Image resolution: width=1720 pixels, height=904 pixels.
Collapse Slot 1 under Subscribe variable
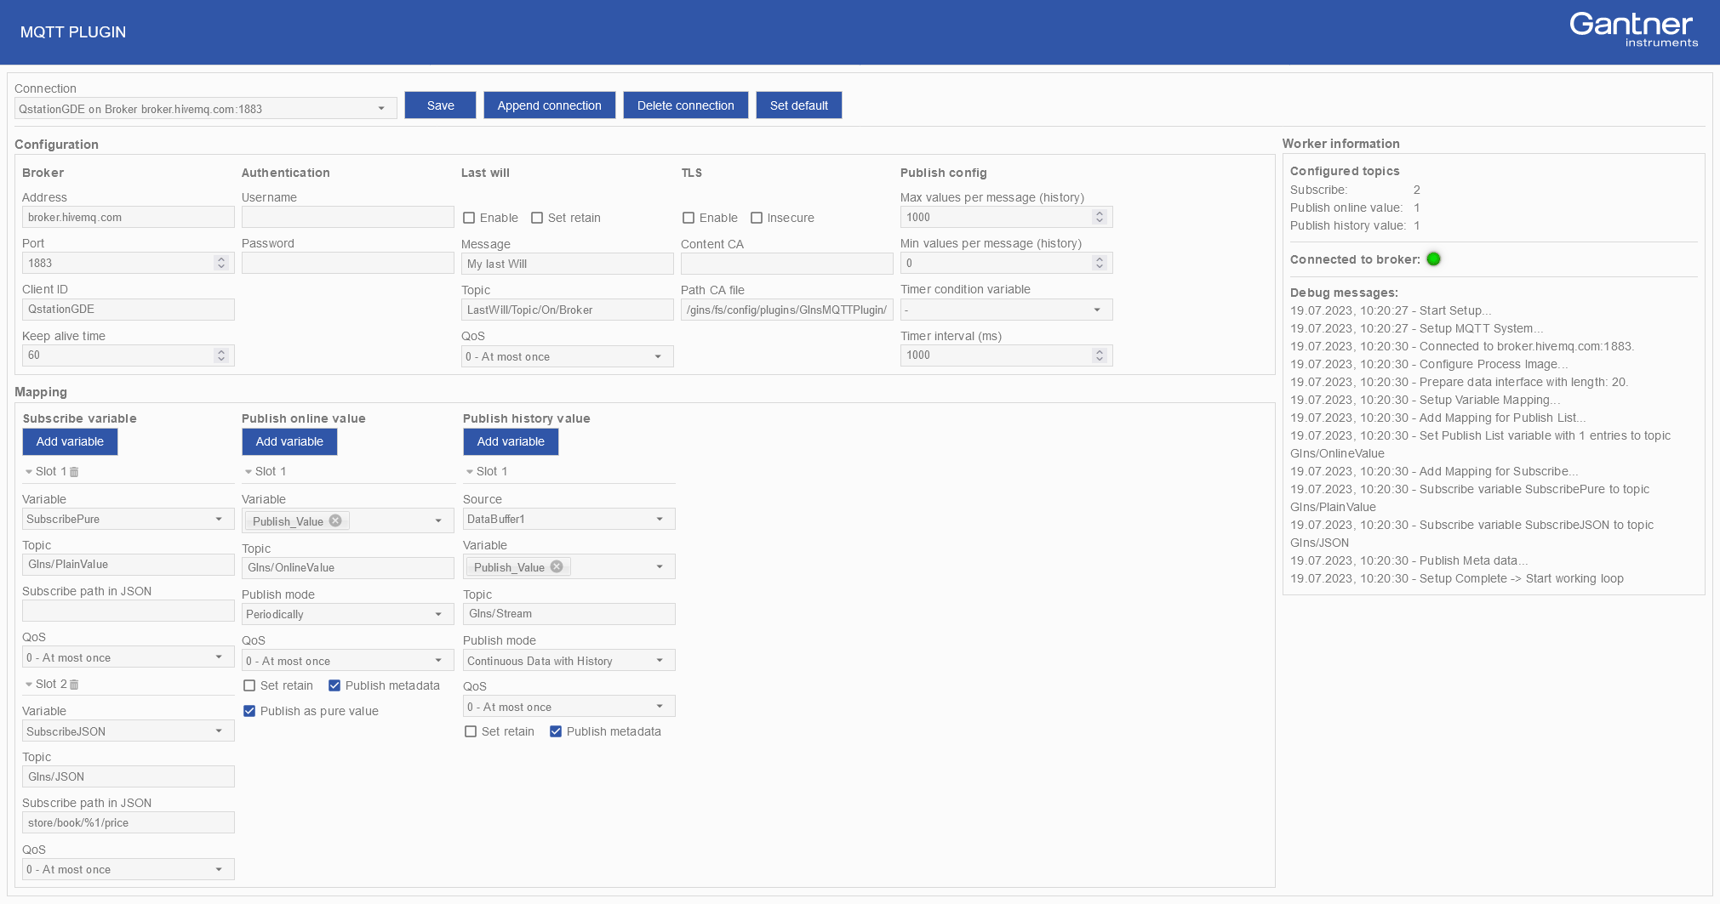tap(27, 471)
